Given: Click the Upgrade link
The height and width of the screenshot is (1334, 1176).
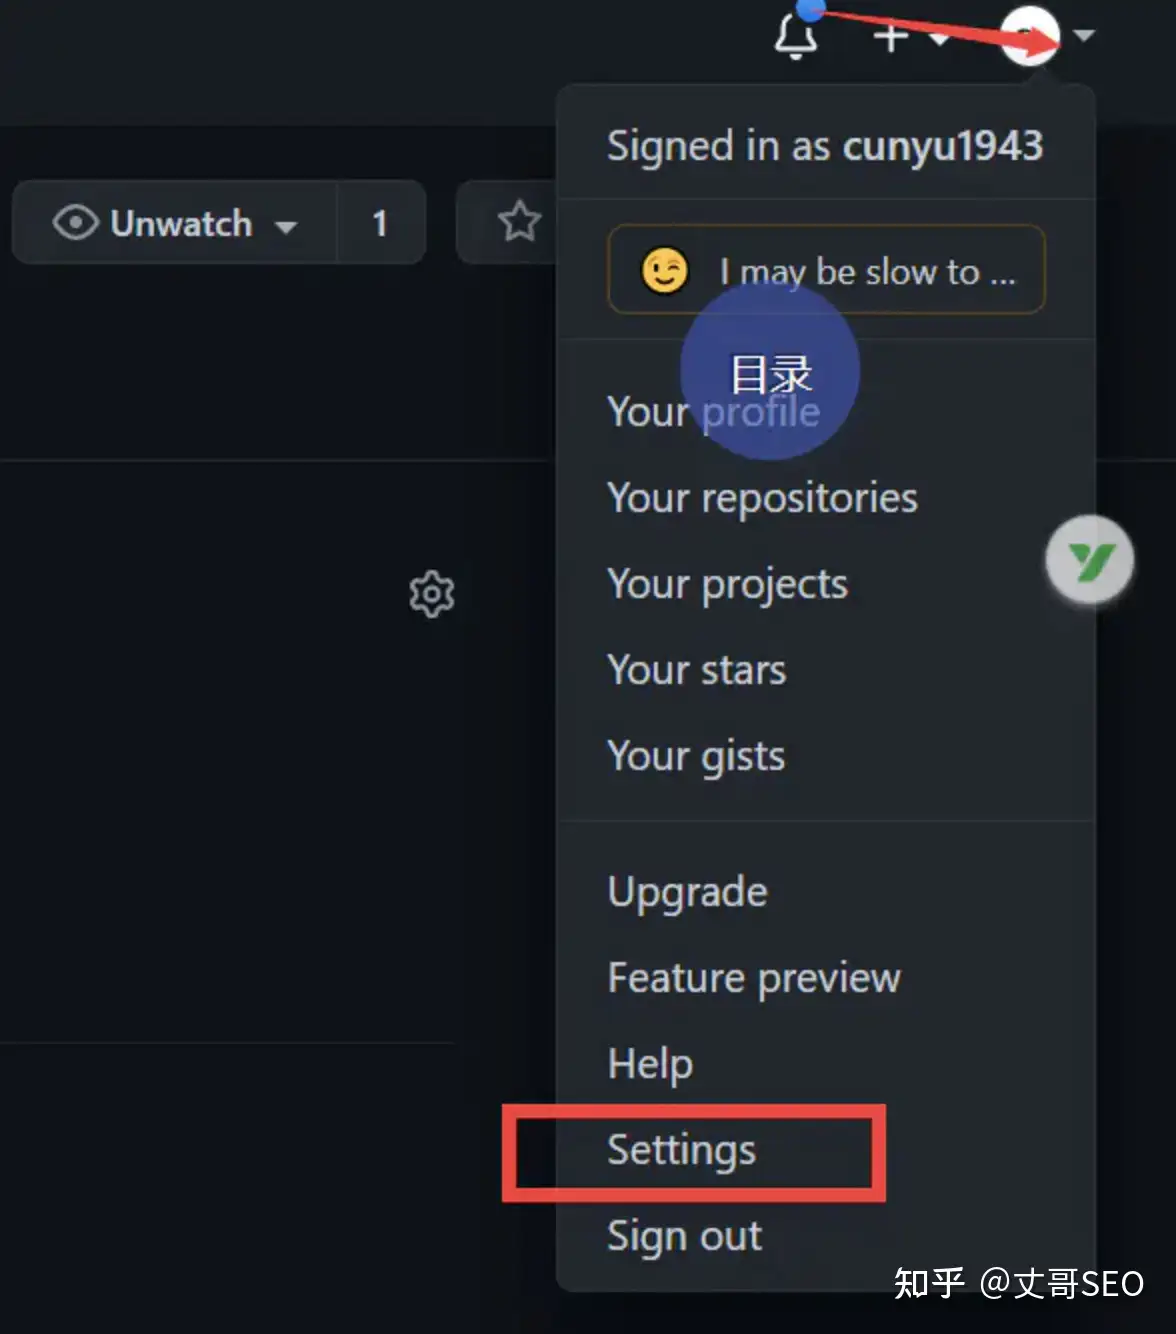Looking at the screenshot, I should 687,892.
